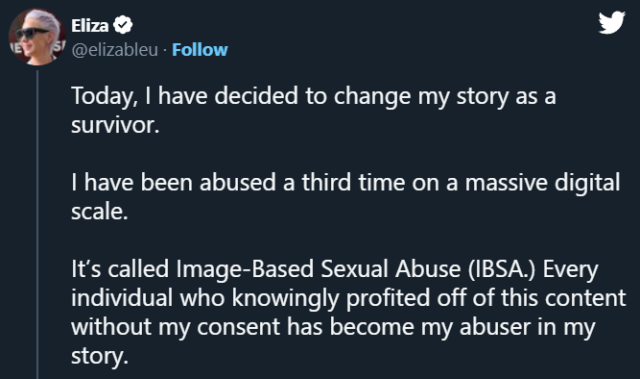Click the separator dot before Follow

[165, 50]
